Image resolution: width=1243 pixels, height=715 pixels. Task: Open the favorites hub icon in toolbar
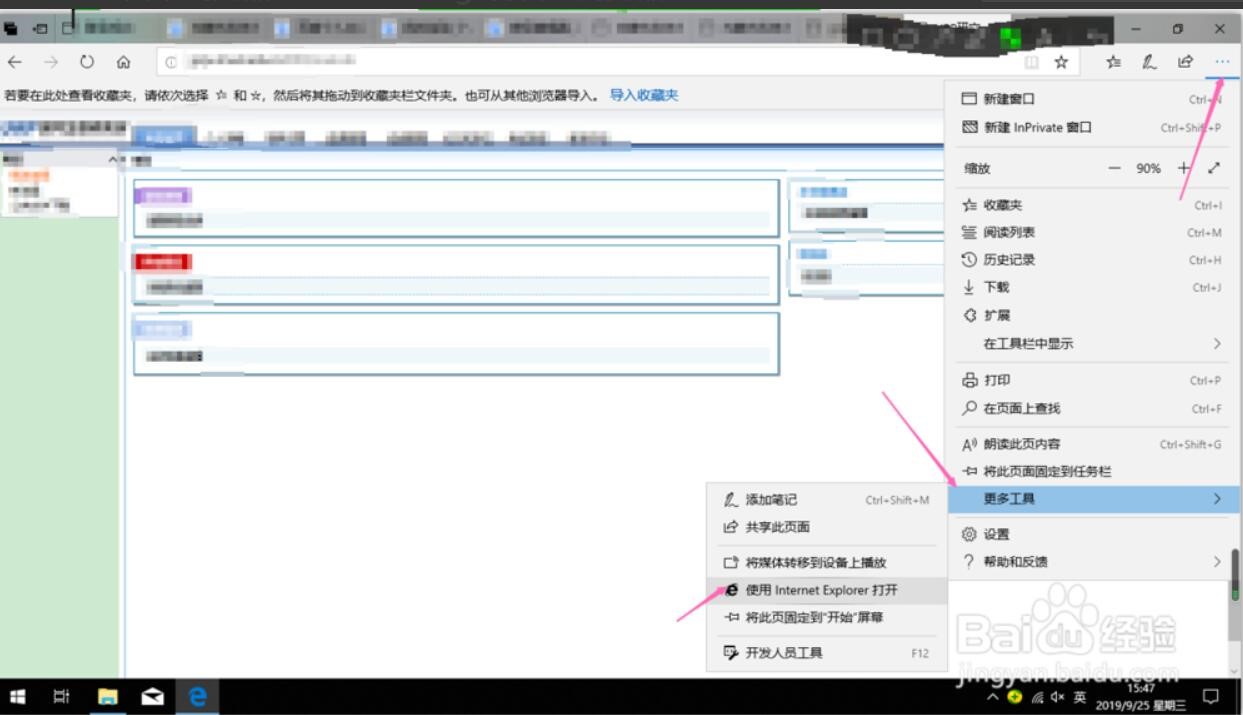point(1114,62)
